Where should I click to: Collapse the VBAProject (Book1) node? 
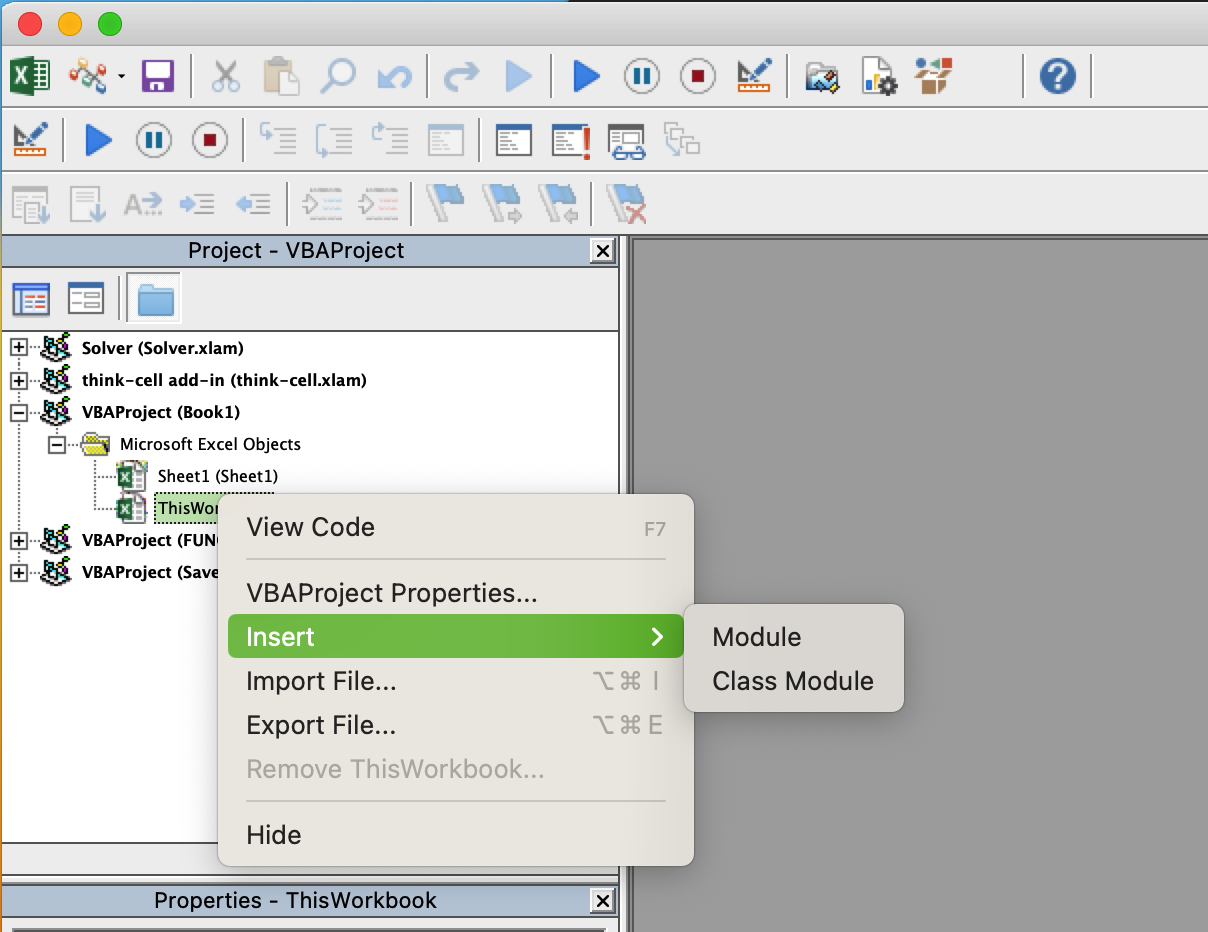pos(18,412)
